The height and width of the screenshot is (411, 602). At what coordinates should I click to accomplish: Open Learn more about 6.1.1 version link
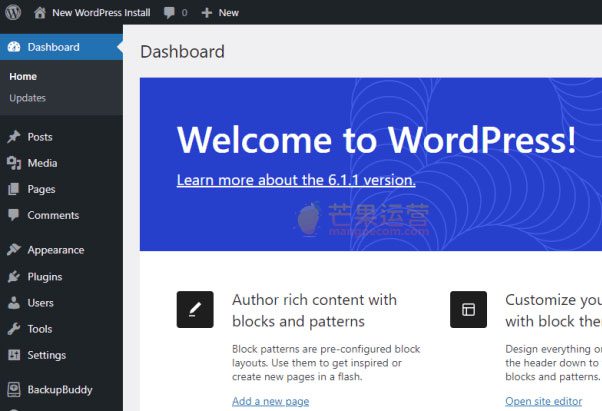pyautogui.click(x=296, y=180)
